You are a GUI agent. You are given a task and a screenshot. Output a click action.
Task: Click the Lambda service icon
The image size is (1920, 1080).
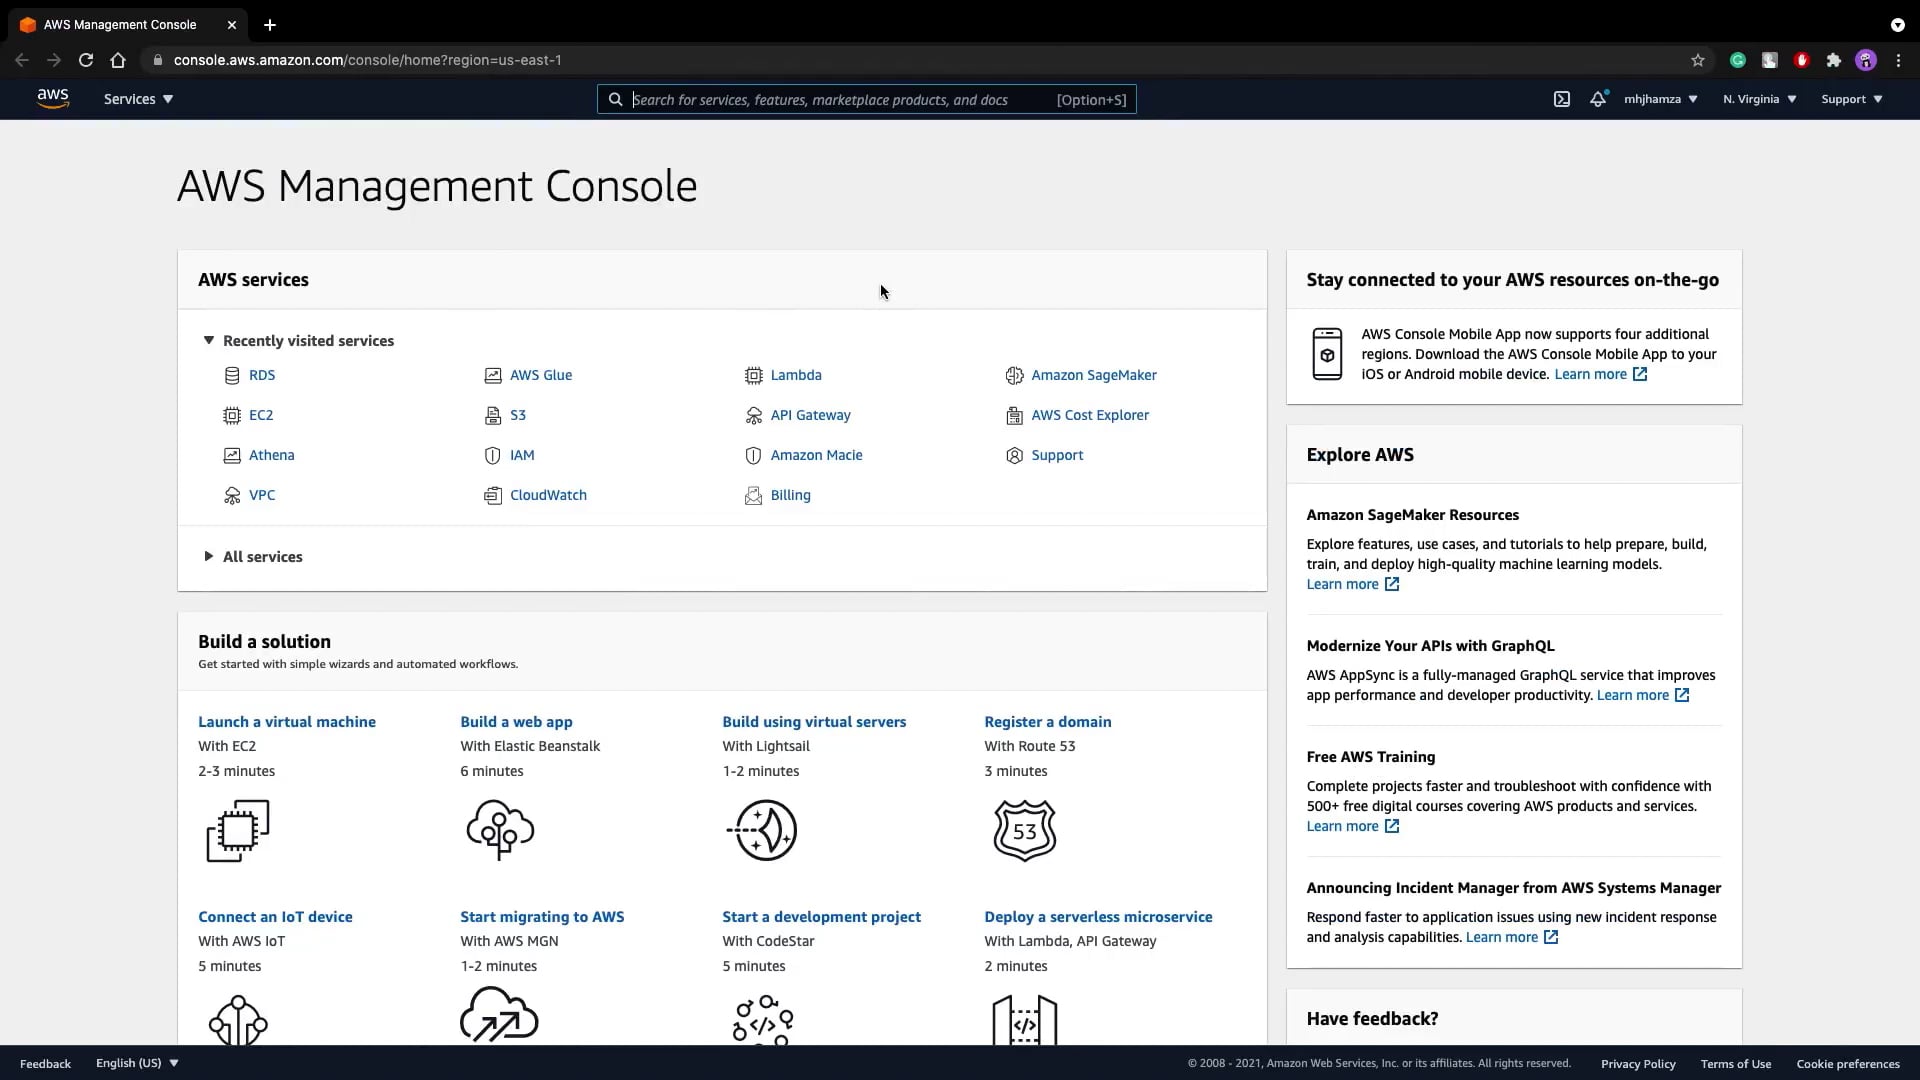pyautogui.click(x=754, y=376)
